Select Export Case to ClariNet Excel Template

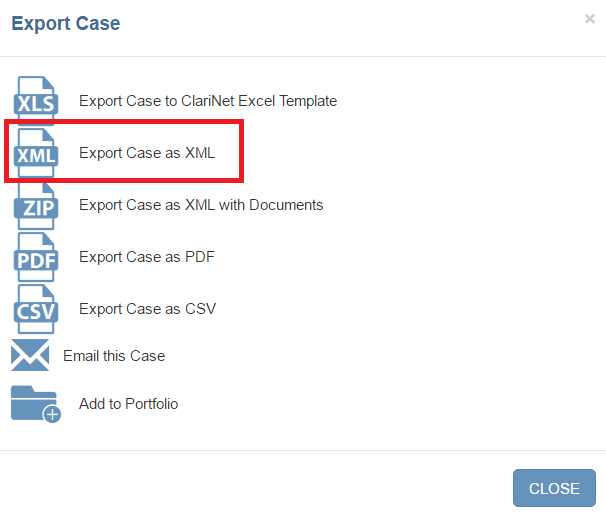click(208, 101)
